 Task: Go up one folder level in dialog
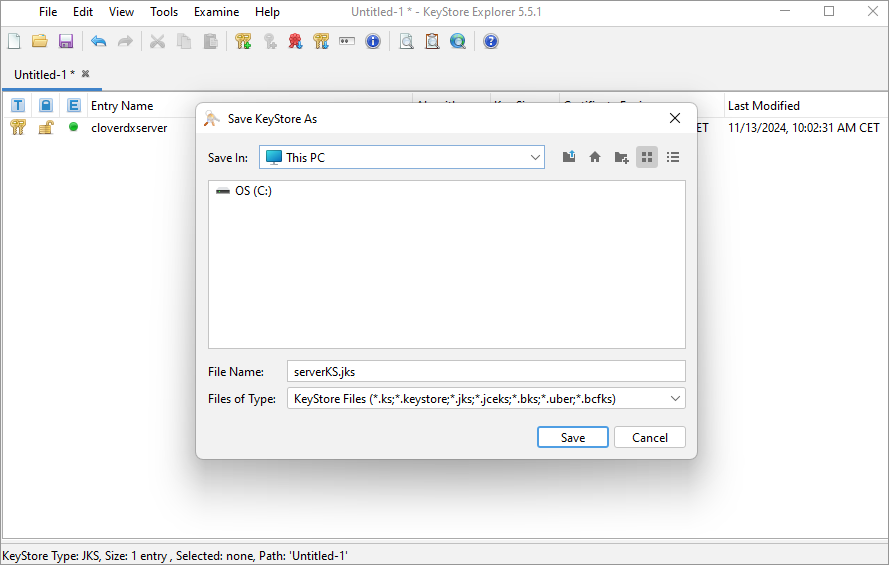pyautogui.click(x=569, y=157)
